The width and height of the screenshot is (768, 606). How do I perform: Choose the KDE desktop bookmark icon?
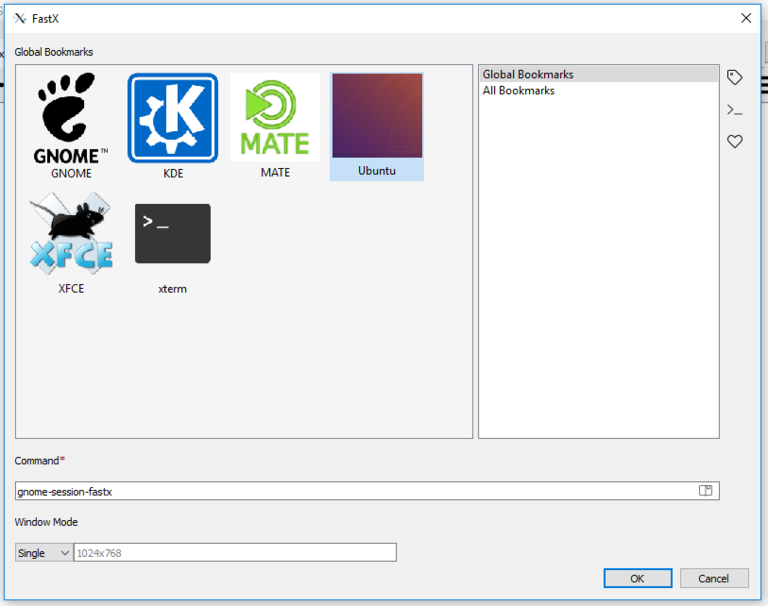173,118
